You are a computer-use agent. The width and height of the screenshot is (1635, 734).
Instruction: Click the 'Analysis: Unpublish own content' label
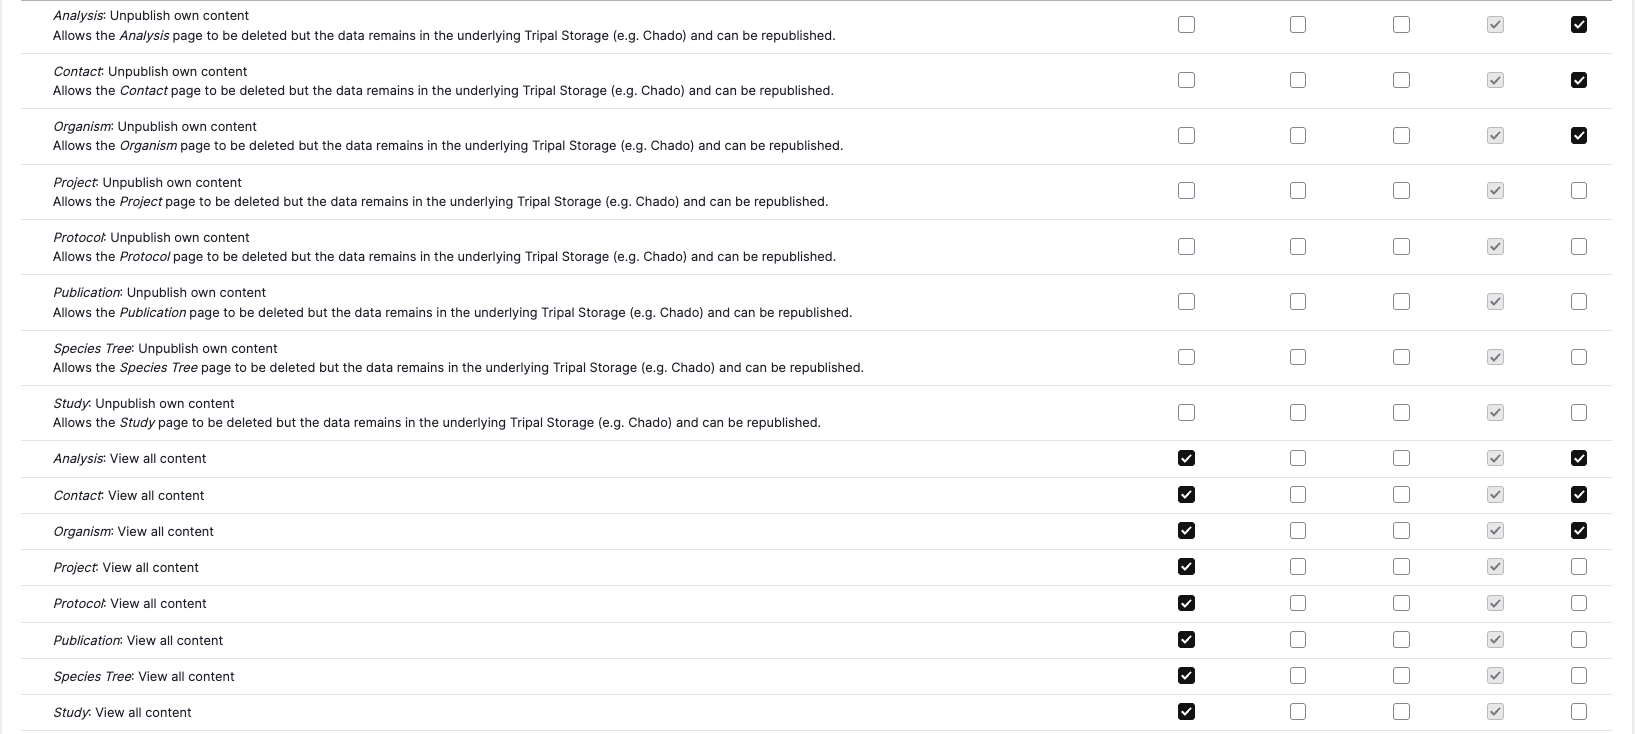[x=151, y=16]
